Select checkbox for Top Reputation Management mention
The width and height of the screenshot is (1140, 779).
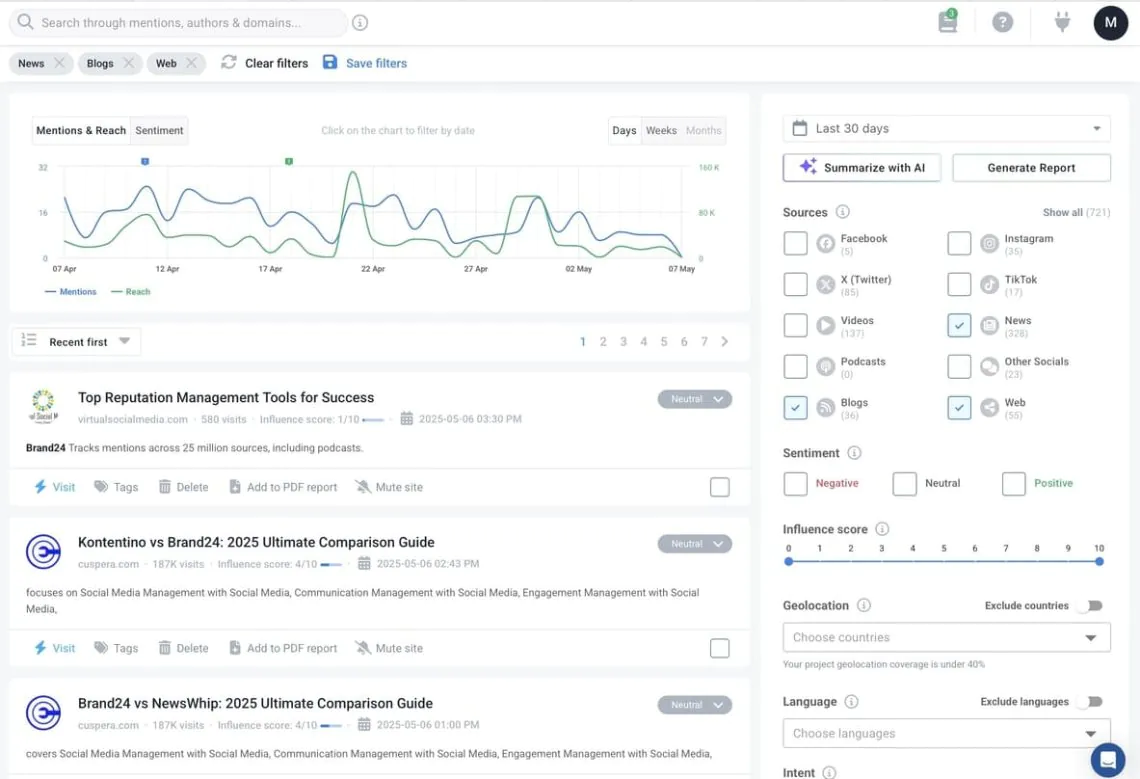pos(719,487)
